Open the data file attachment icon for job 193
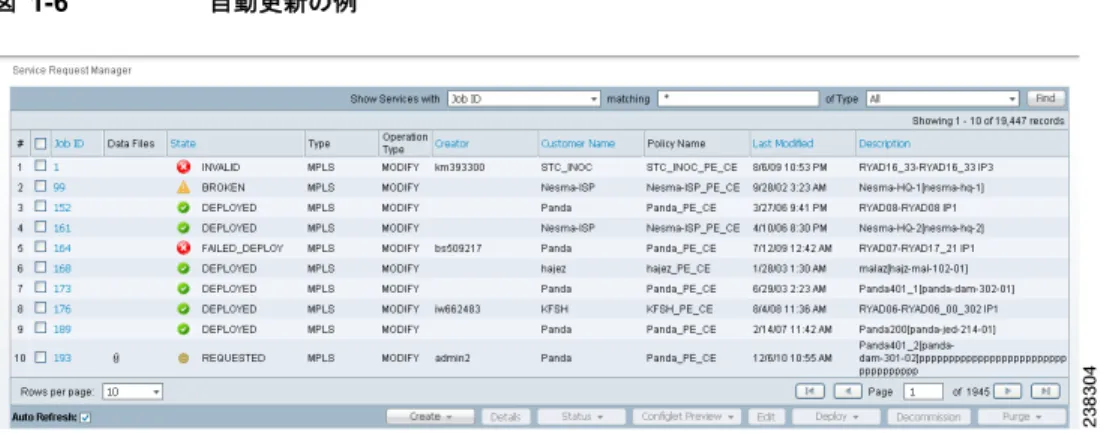Image resolution: width=1104 pixels, height=435 pixels. (116, 358)
